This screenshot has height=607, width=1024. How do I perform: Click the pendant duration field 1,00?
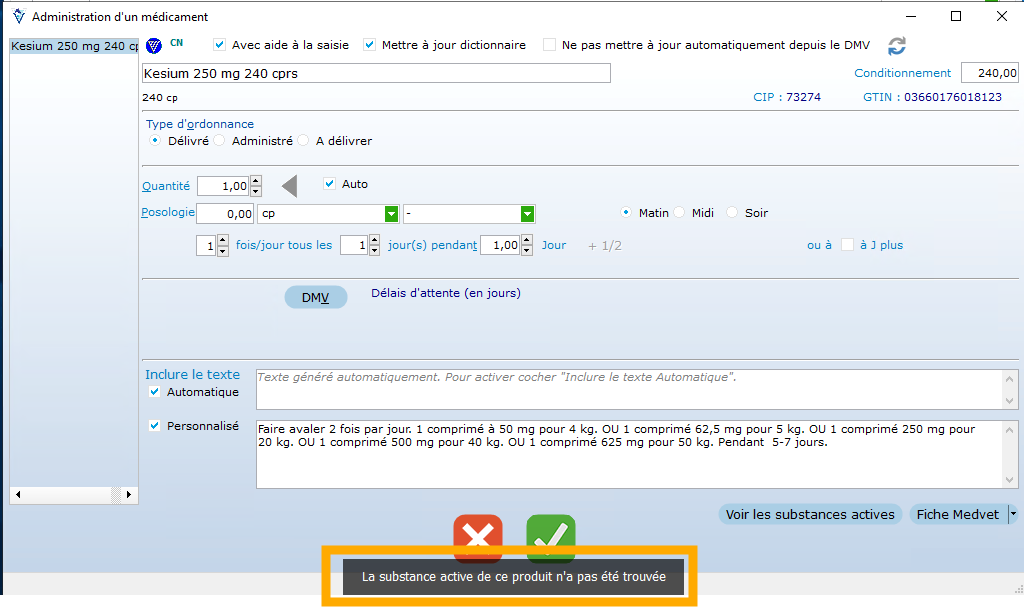tap(500, 245)
